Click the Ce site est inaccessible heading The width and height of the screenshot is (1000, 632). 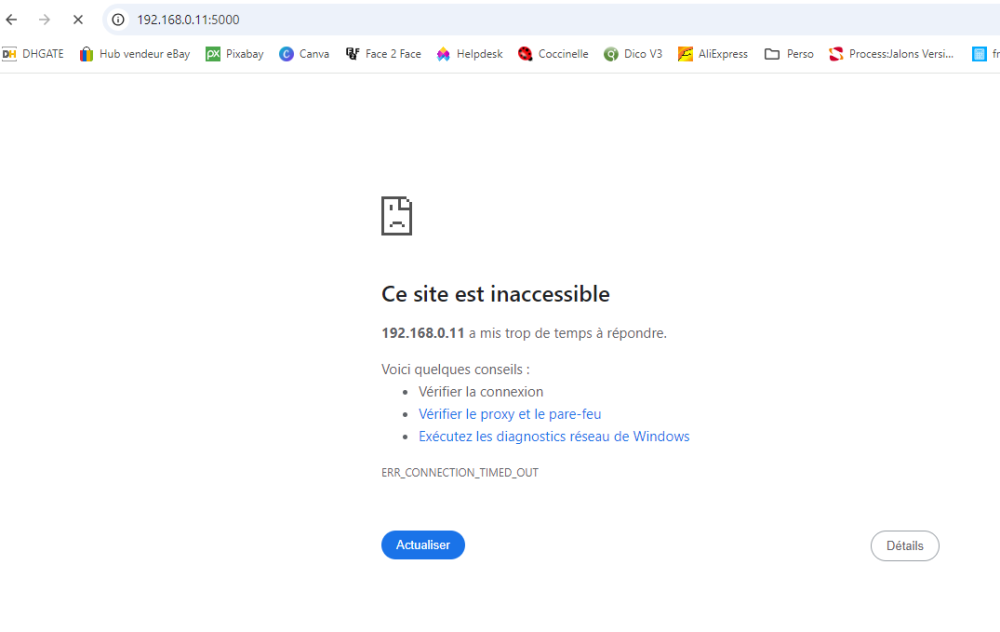496,294
